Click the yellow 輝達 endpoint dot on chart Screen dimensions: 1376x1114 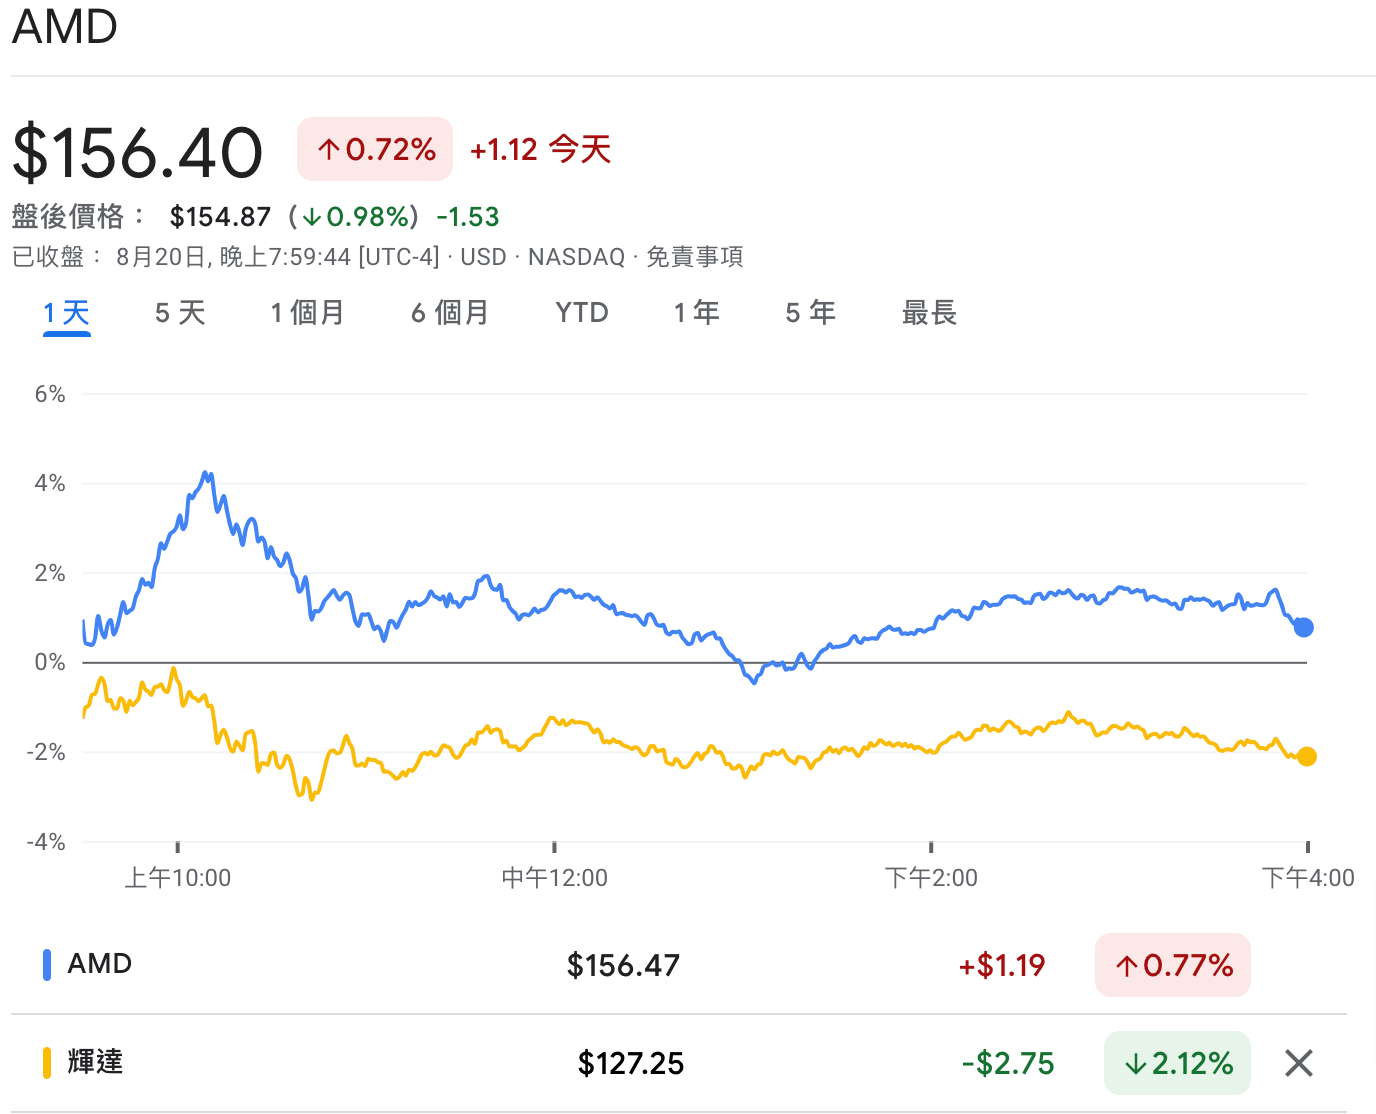[x=1307, y=757]
